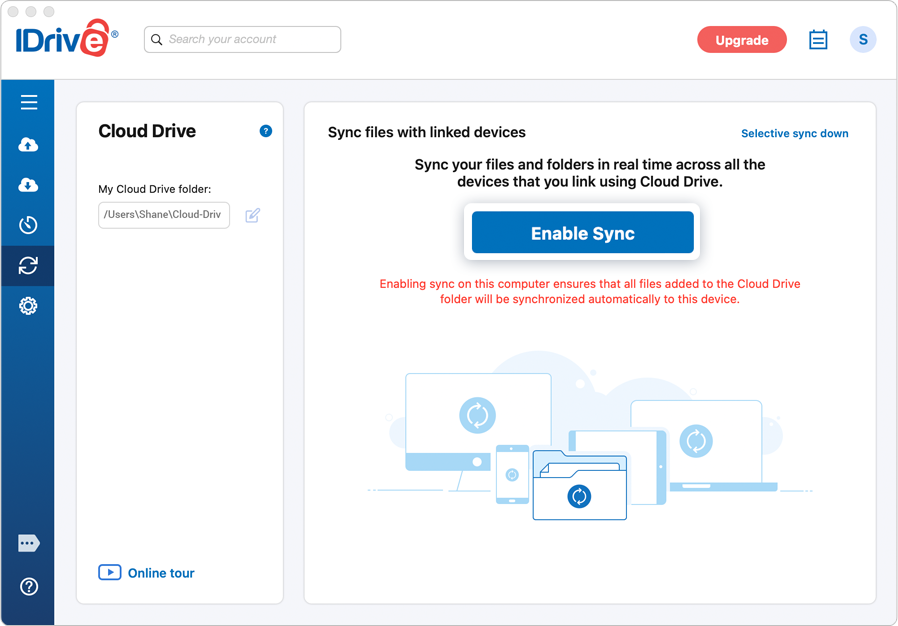Image resolution: width=898 pixels, height=626 pixels.
Task: Open help via the question mark icon
Action: 28,586
